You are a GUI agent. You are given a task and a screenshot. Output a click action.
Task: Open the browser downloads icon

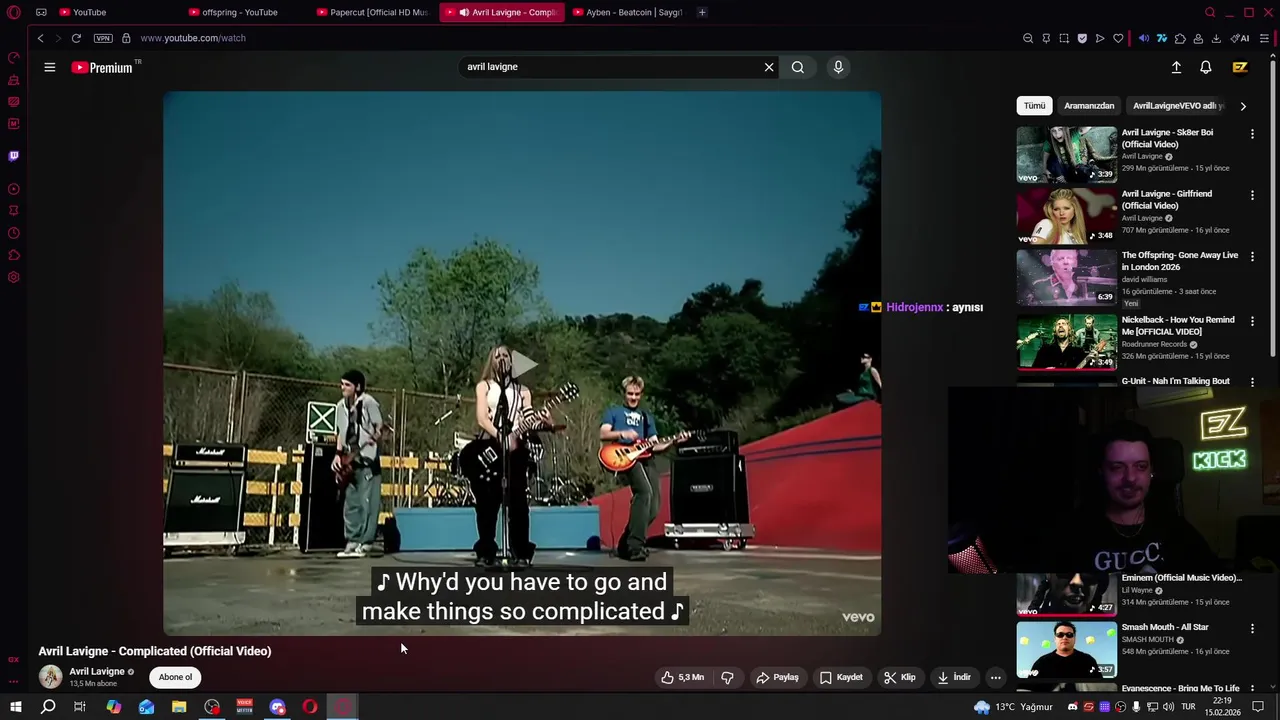click(x=1216, y=38)
